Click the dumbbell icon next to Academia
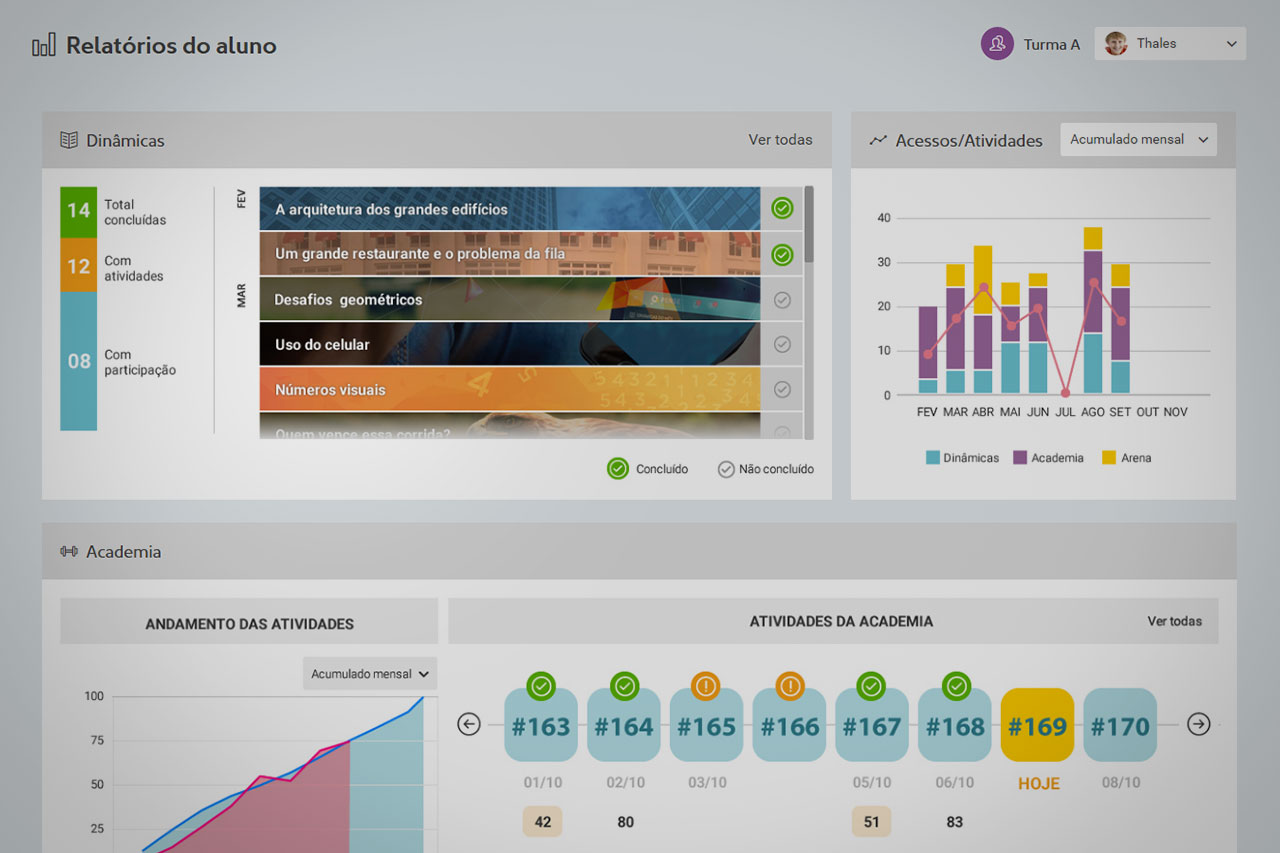Screen dimensions: 1280x853 [69, 551]
